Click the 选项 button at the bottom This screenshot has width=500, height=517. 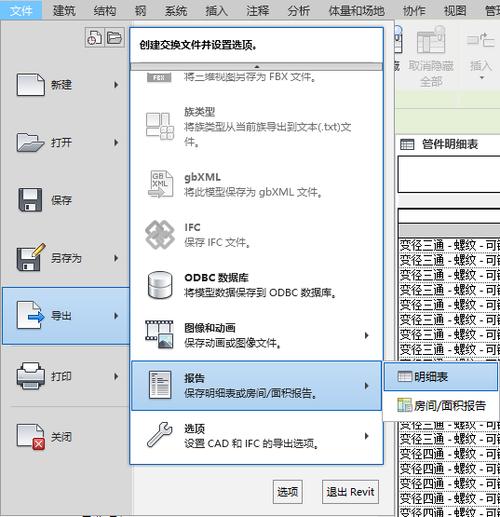[288, 492]
